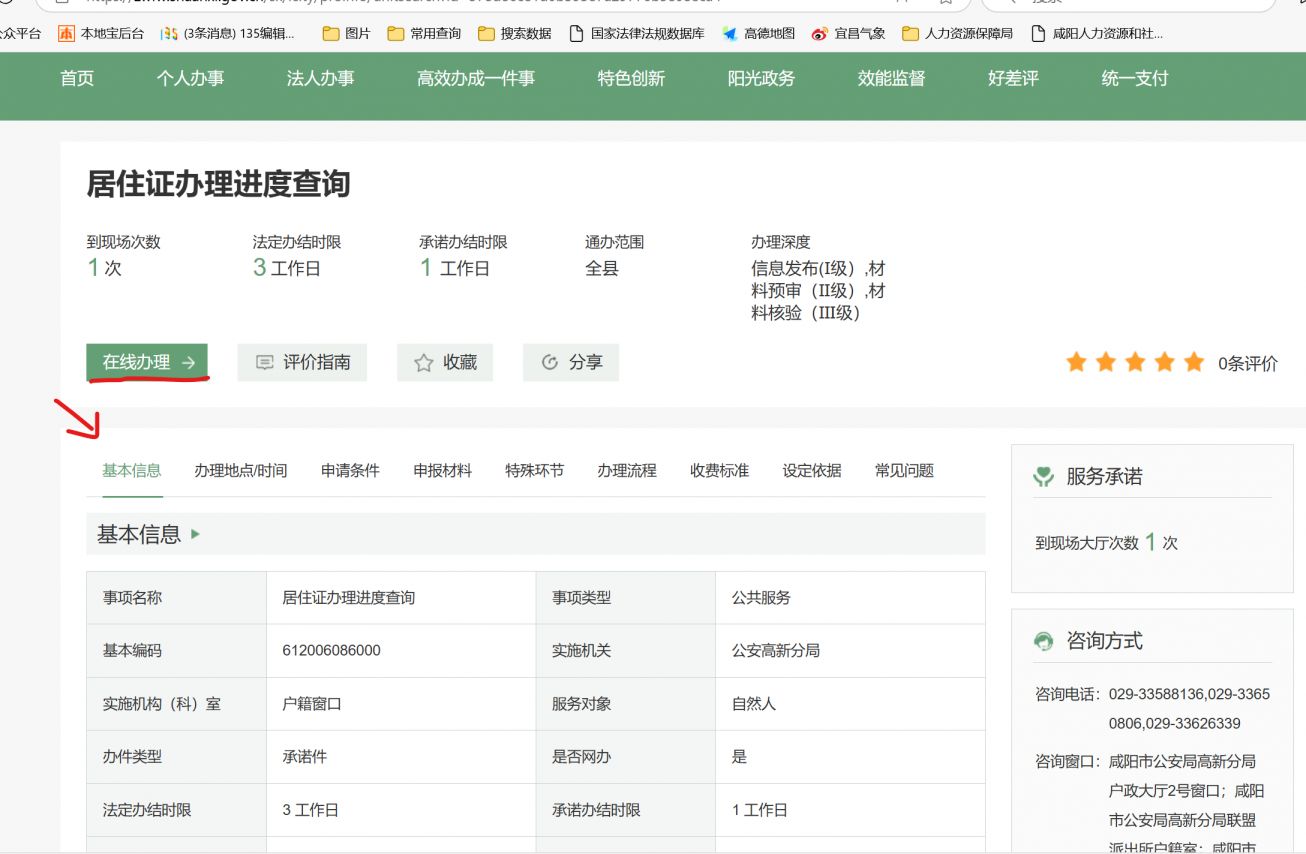This screenshot has width=1306, height=854.
Task: Open the 常用查询 bookmark folder
Action: [x=424, y=33]
